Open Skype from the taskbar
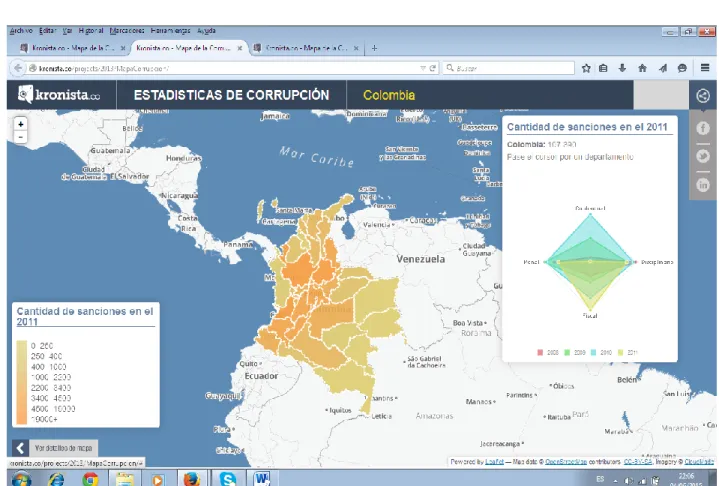 227,479
